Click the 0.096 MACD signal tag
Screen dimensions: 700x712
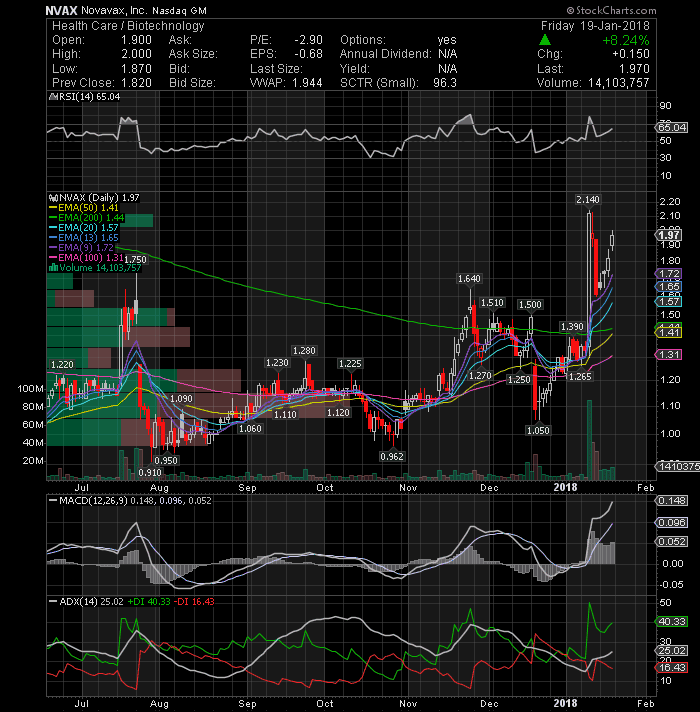point(672,522)
